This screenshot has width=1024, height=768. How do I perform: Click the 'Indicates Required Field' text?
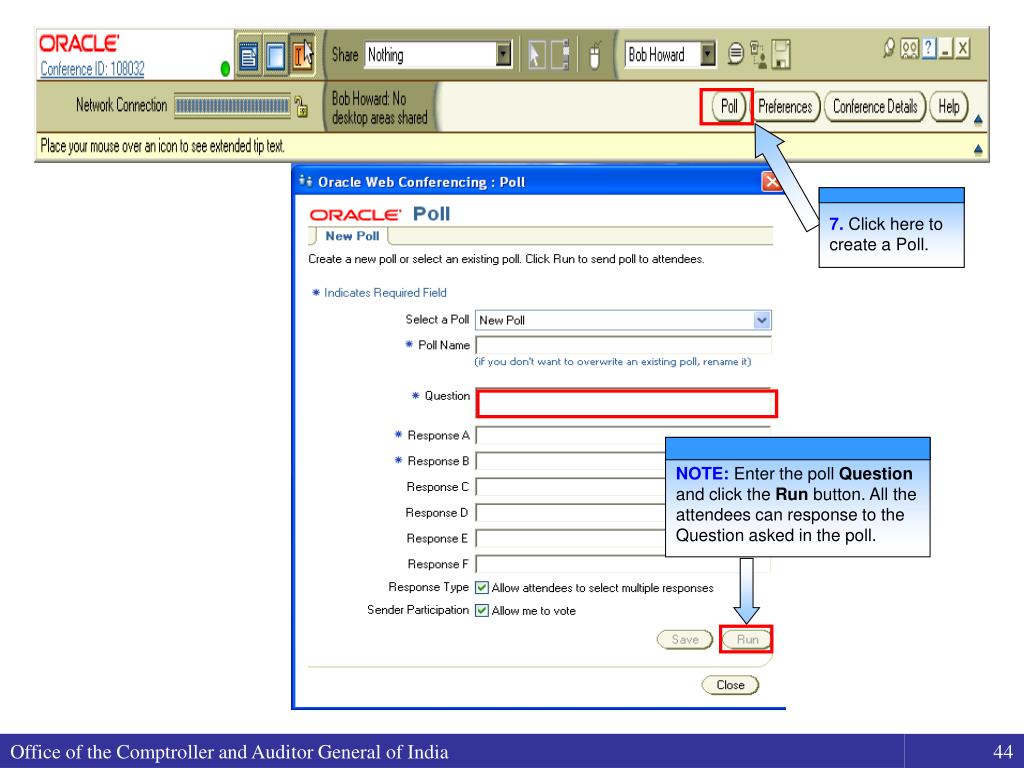(x=385, y=293)
